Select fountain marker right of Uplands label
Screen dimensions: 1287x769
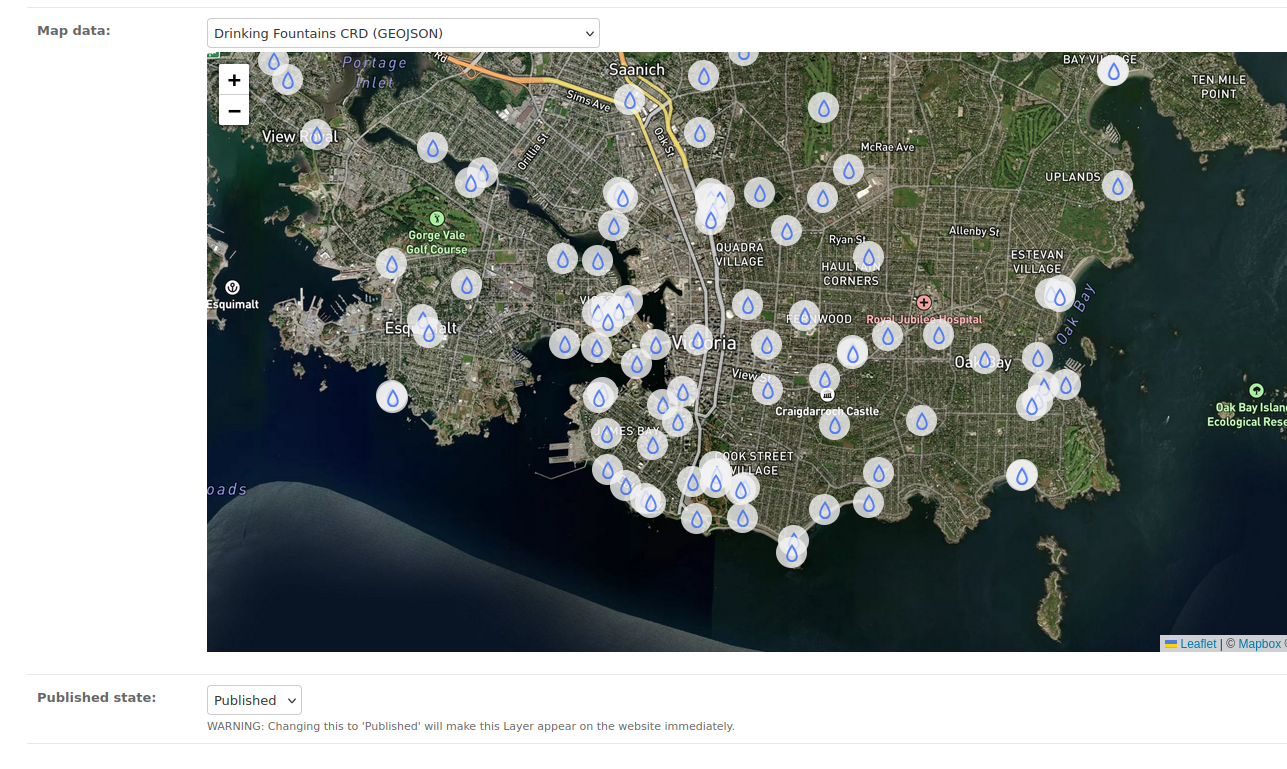click(x=1117, y=185)
